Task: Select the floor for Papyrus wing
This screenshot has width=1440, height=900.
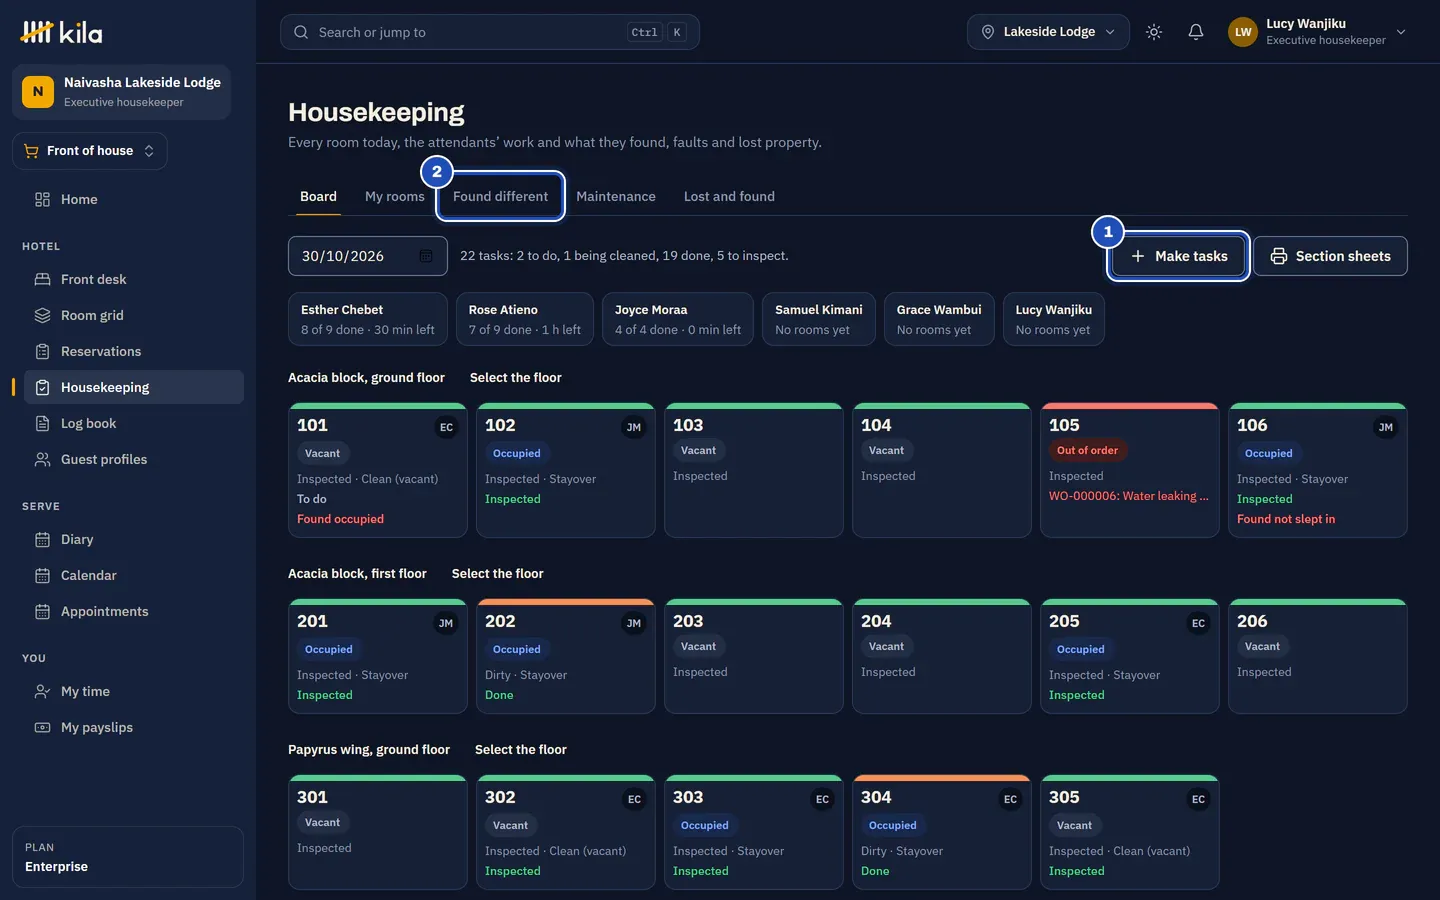Action: pyautogui.click(x=521, y=749)
